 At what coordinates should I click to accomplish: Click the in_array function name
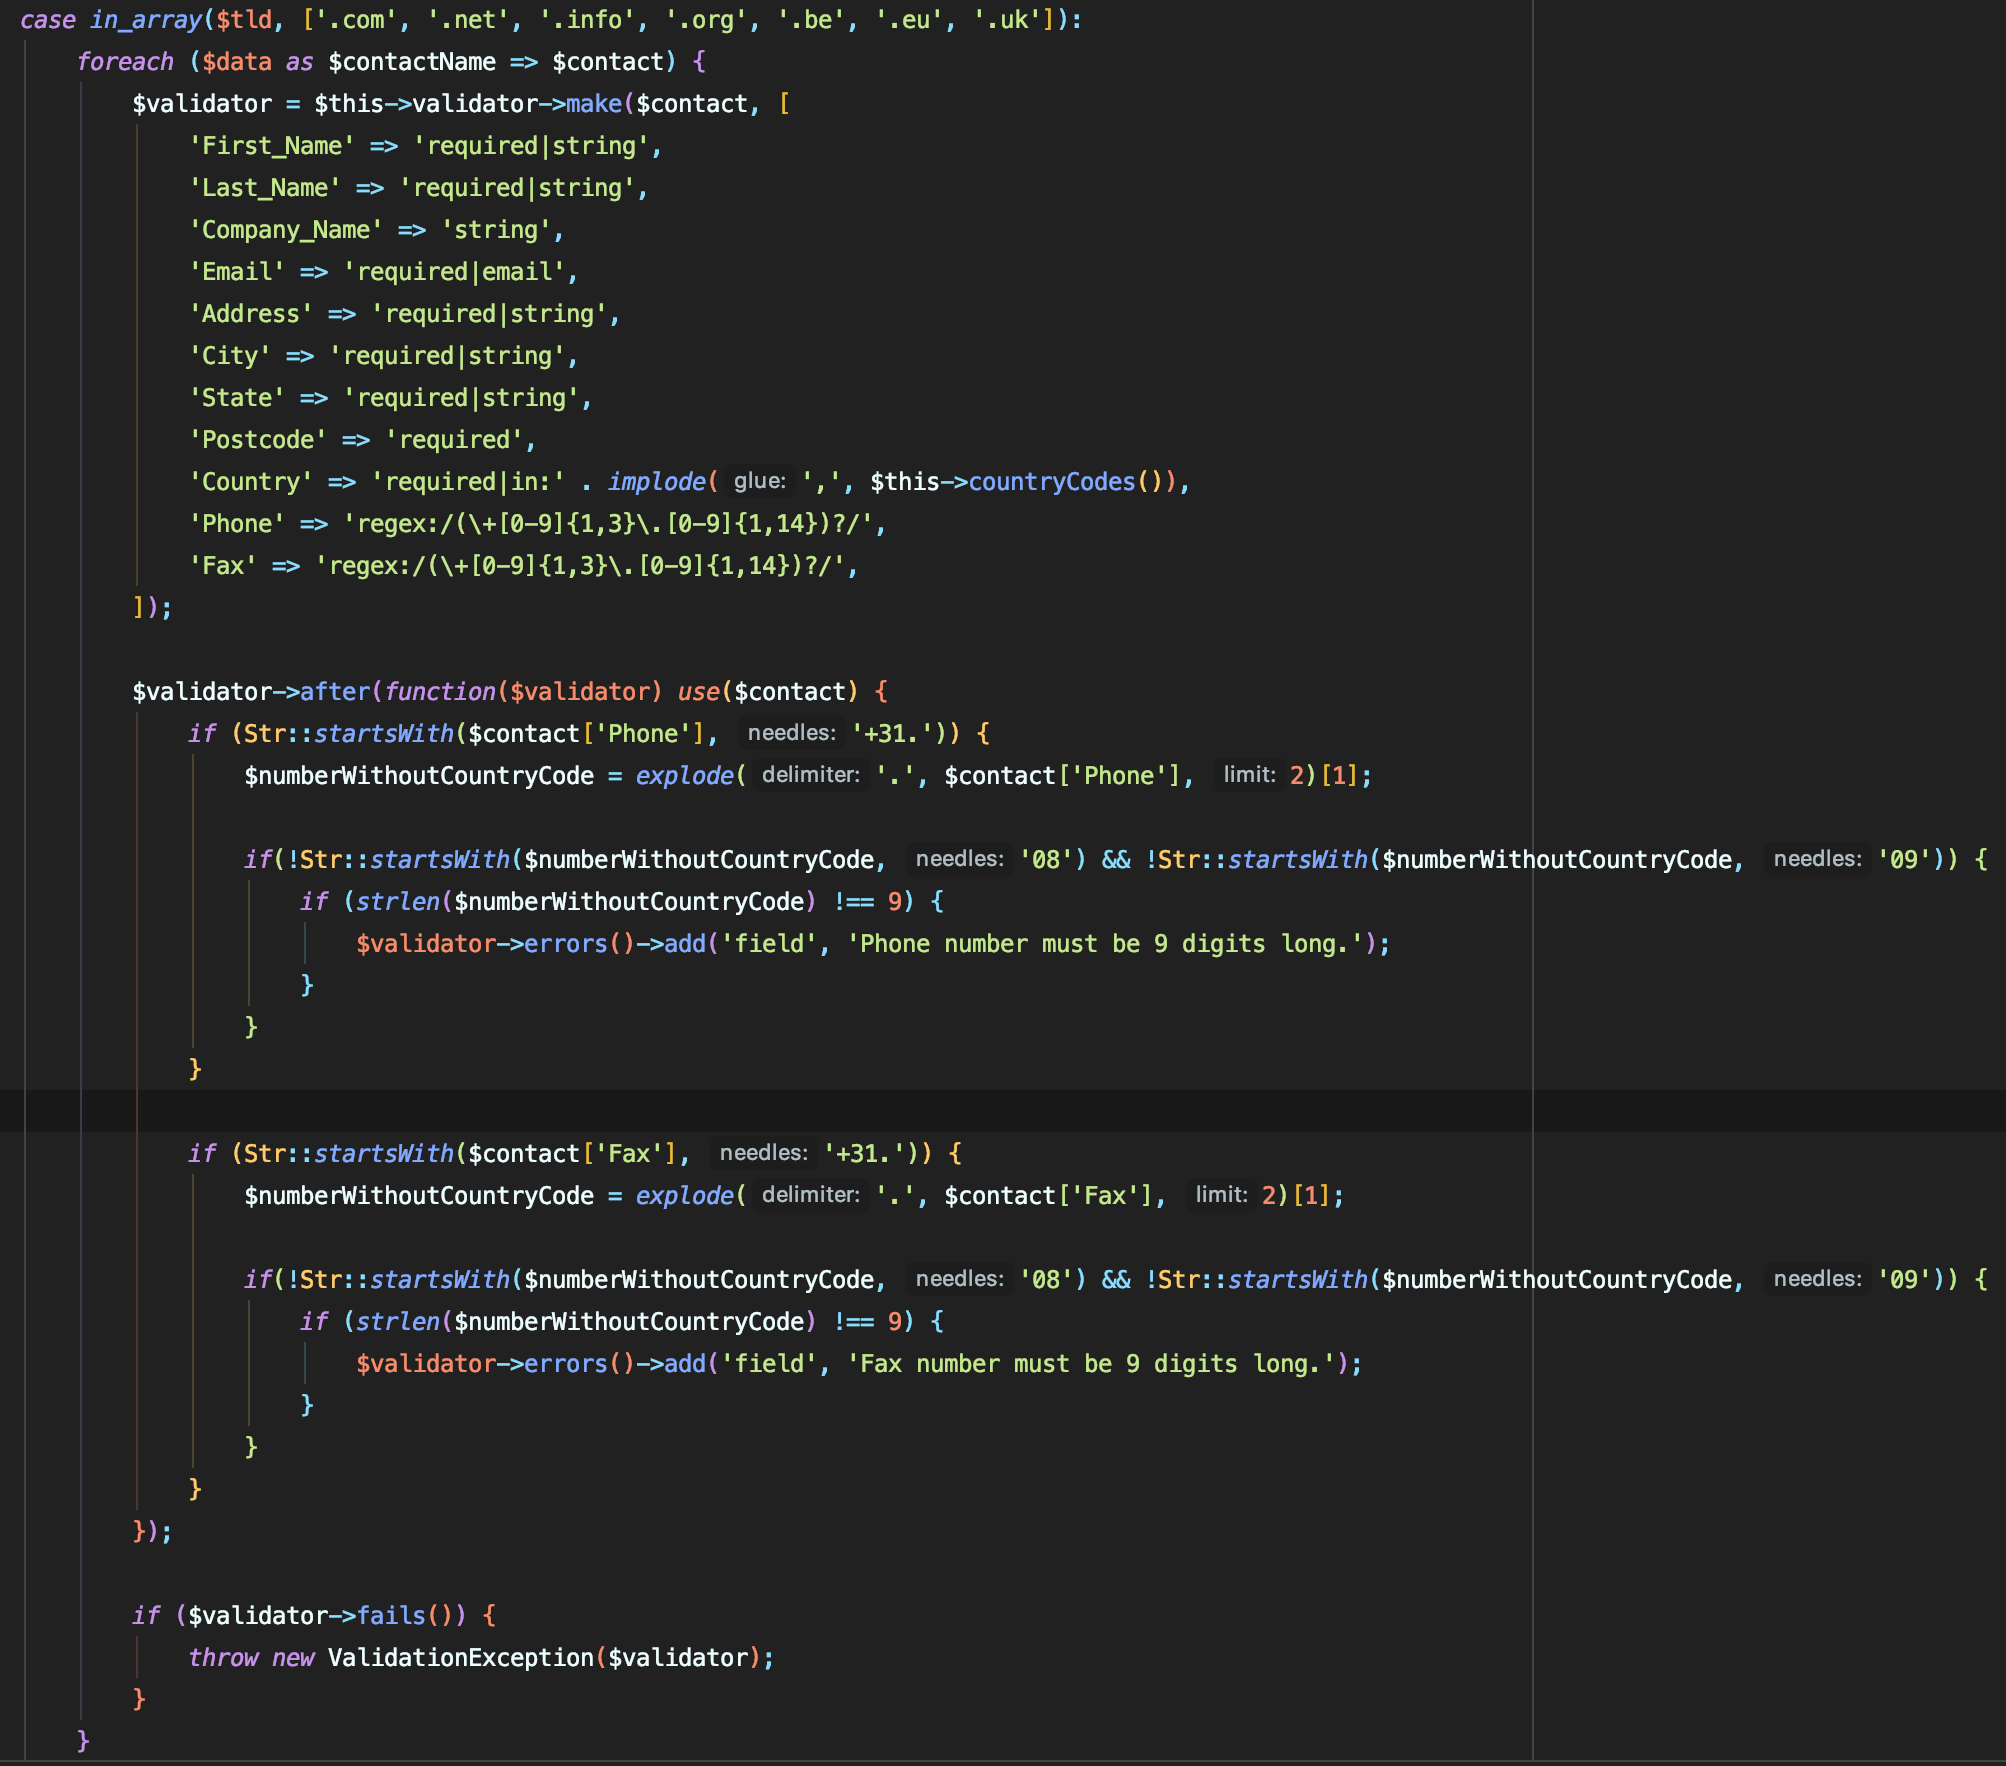tap(145, 20)
